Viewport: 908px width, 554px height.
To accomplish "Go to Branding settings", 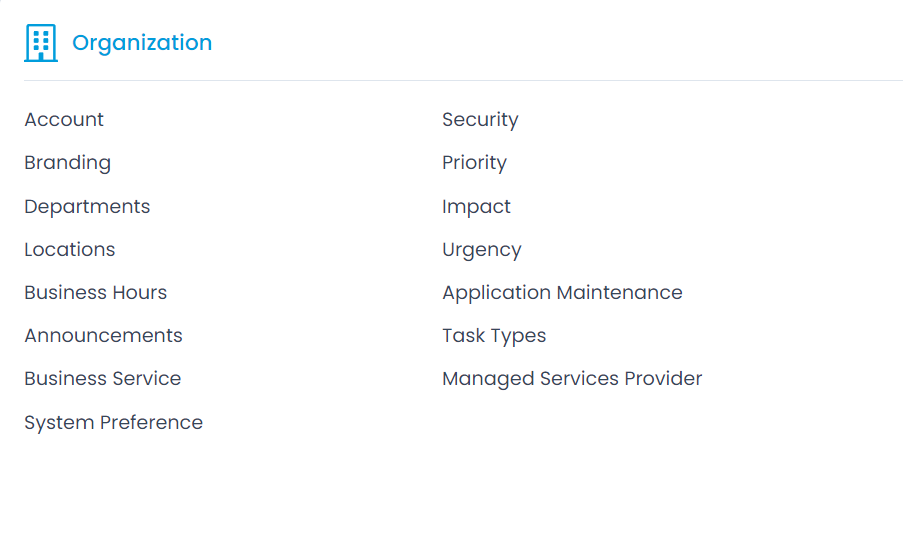I will (67, 163).
